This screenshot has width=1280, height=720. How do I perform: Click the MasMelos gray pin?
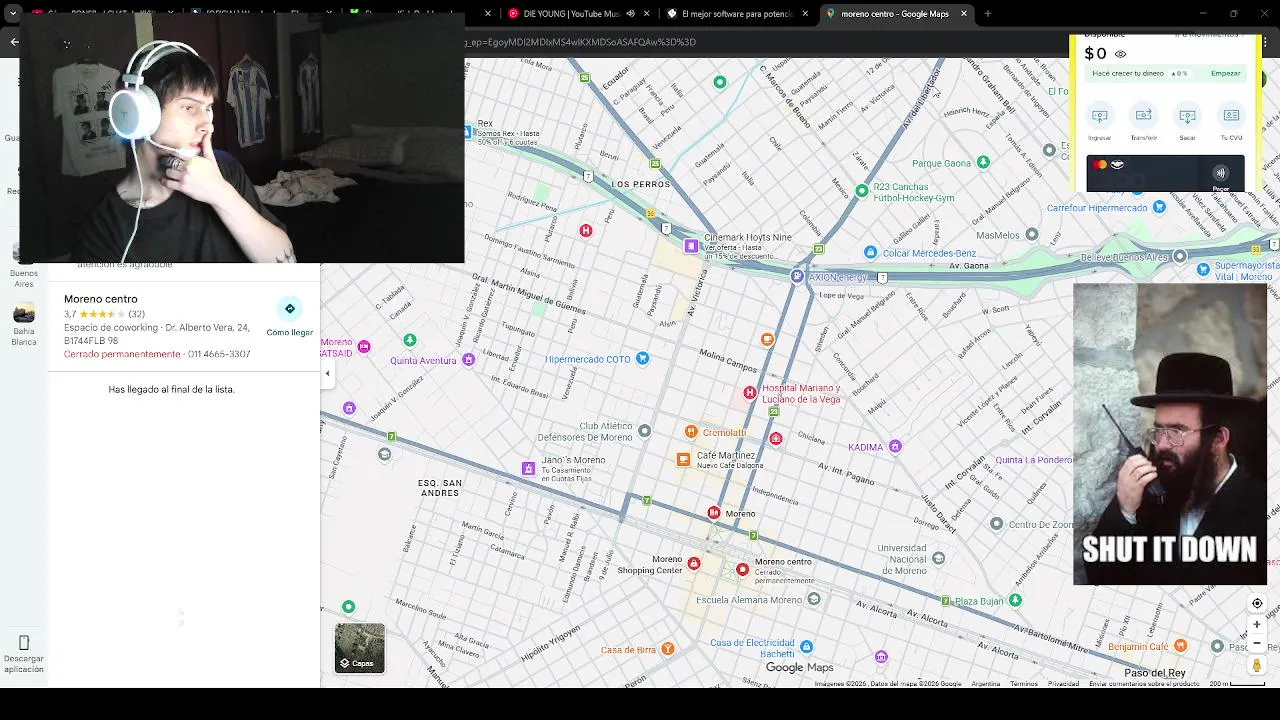[x=1032, y=234]
